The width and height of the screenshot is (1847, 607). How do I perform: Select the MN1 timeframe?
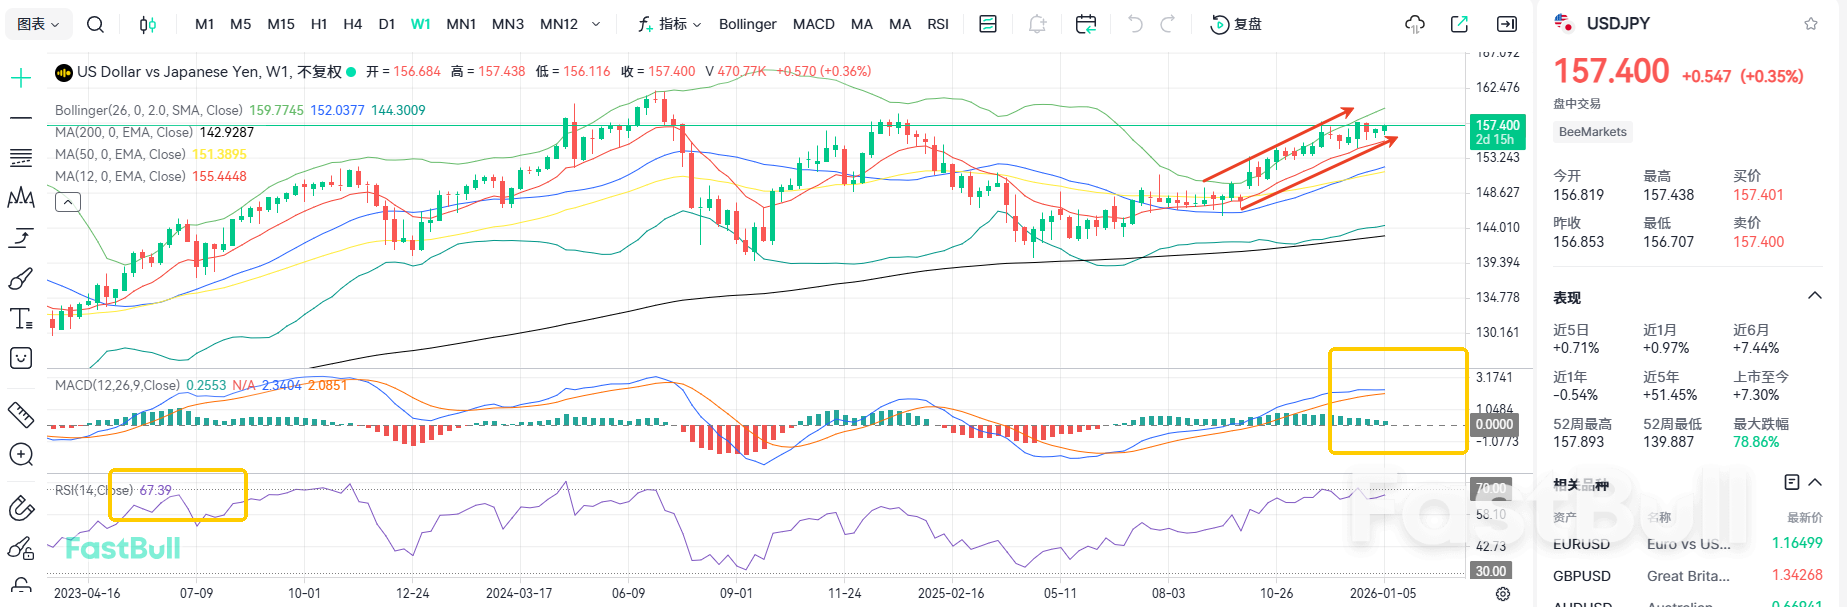click(x=461, y=24)
